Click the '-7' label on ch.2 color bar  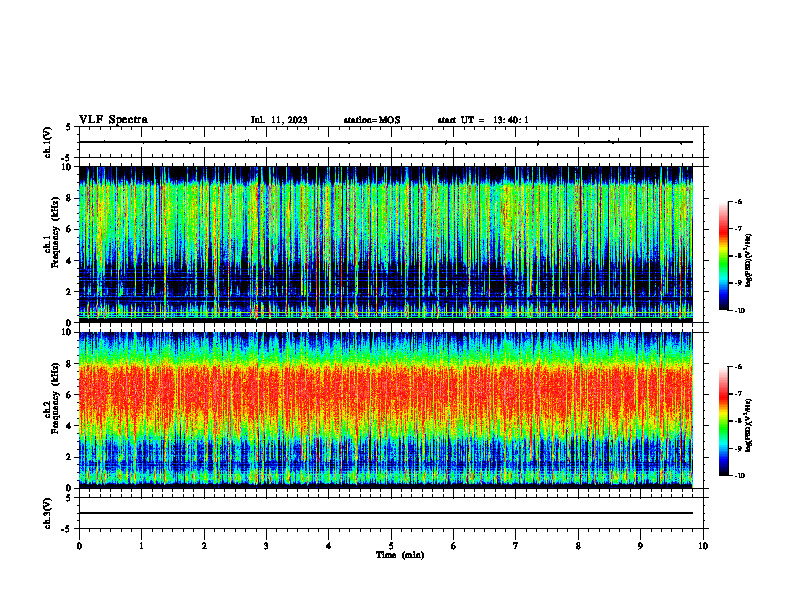(738, 394)
